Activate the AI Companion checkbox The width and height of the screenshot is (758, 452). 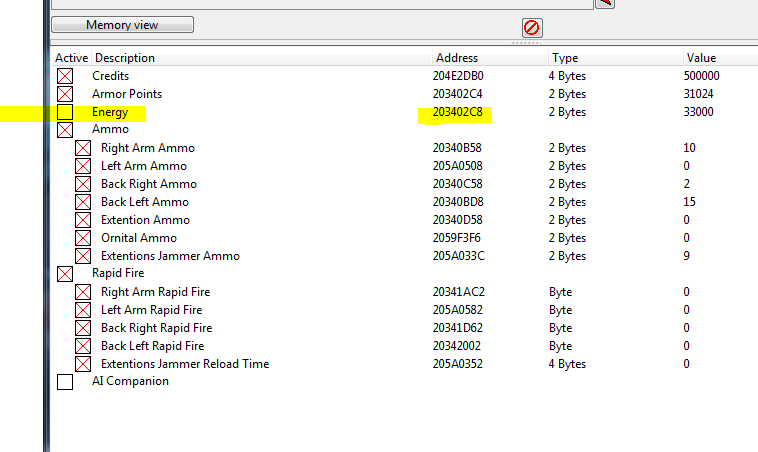pyautogui.click(x=65, y=382)
